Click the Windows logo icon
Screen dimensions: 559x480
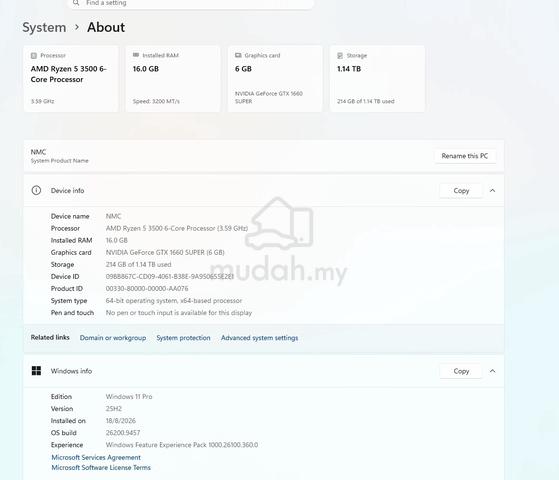36,371
